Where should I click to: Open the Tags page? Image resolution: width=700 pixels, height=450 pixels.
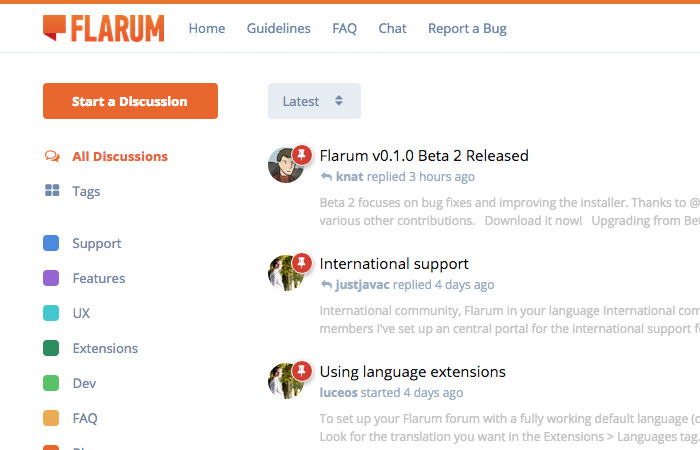(x=86, y=192)
